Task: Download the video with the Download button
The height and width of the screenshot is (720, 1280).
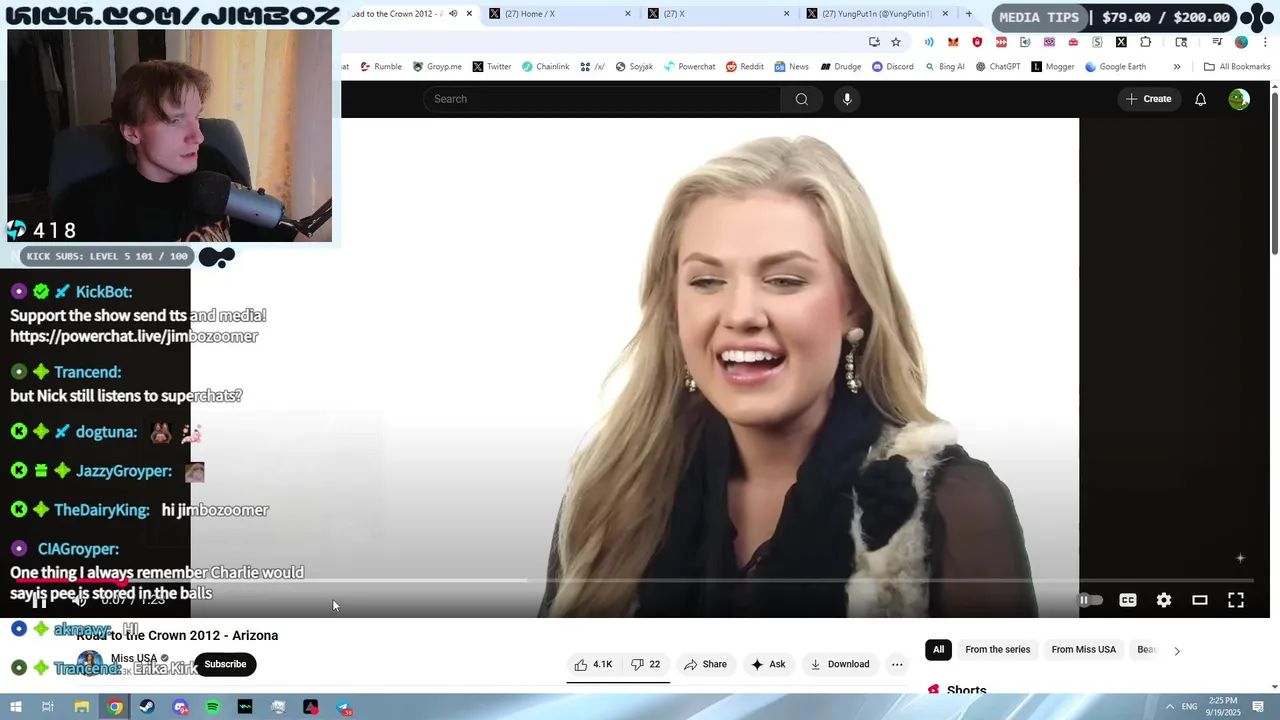Action: (x=840, y=664)
